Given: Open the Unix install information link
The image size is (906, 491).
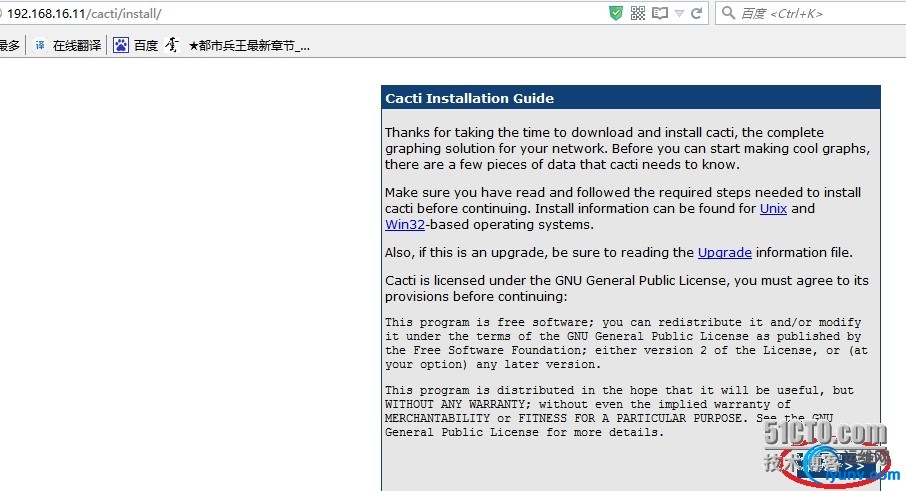Looking at the screenshot, I should pos(773,209).
